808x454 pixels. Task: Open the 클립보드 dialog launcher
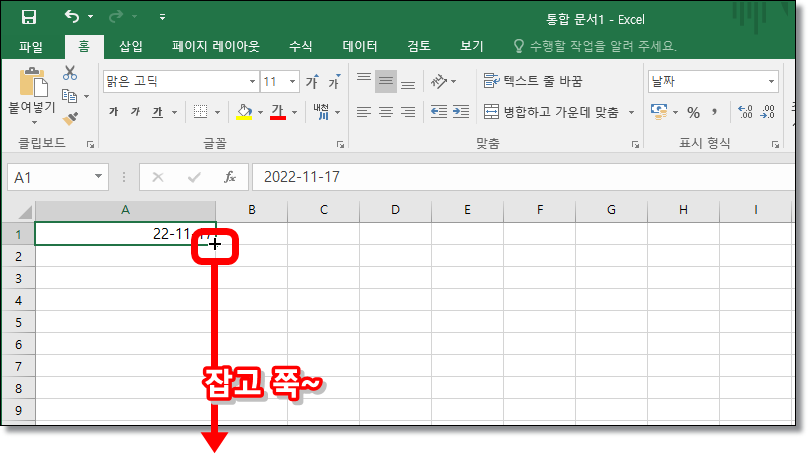(x=91, y=145)
